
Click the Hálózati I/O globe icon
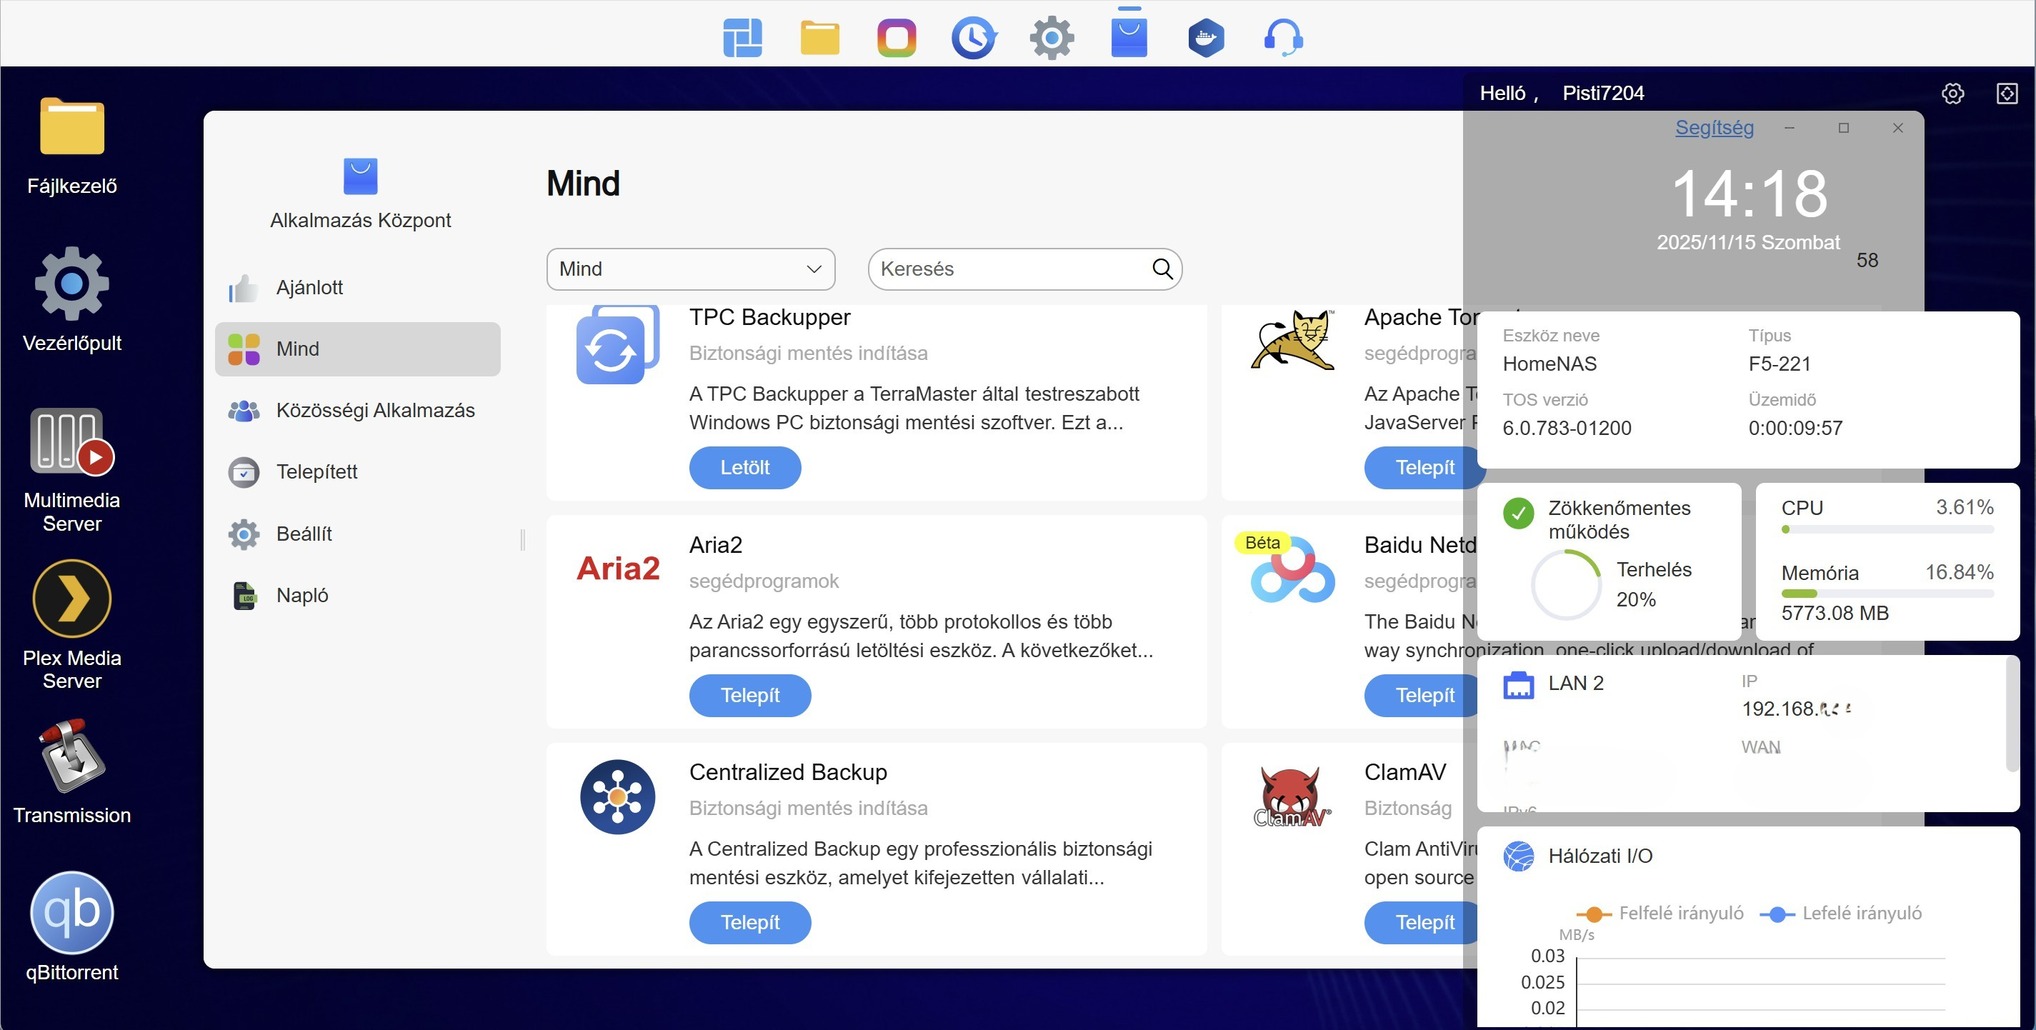click(1518, 856)
